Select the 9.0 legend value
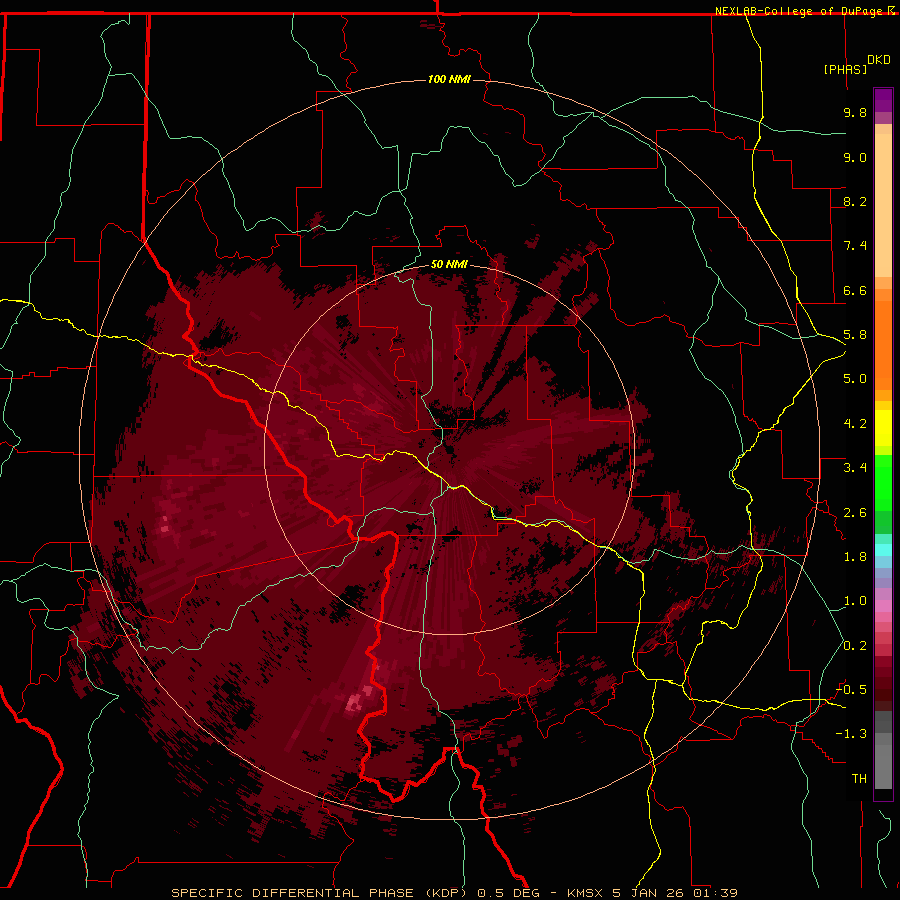 (855, 157)
